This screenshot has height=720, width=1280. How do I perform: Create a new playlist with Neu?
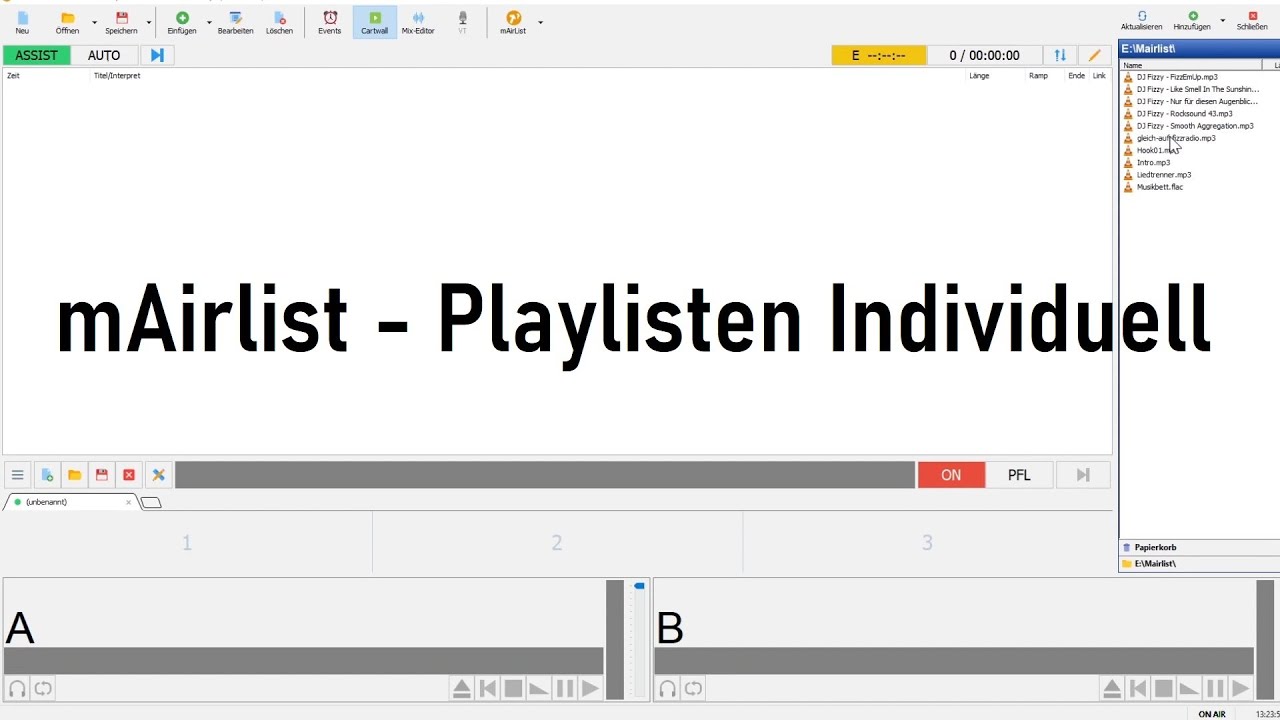(x=22, y=22)
